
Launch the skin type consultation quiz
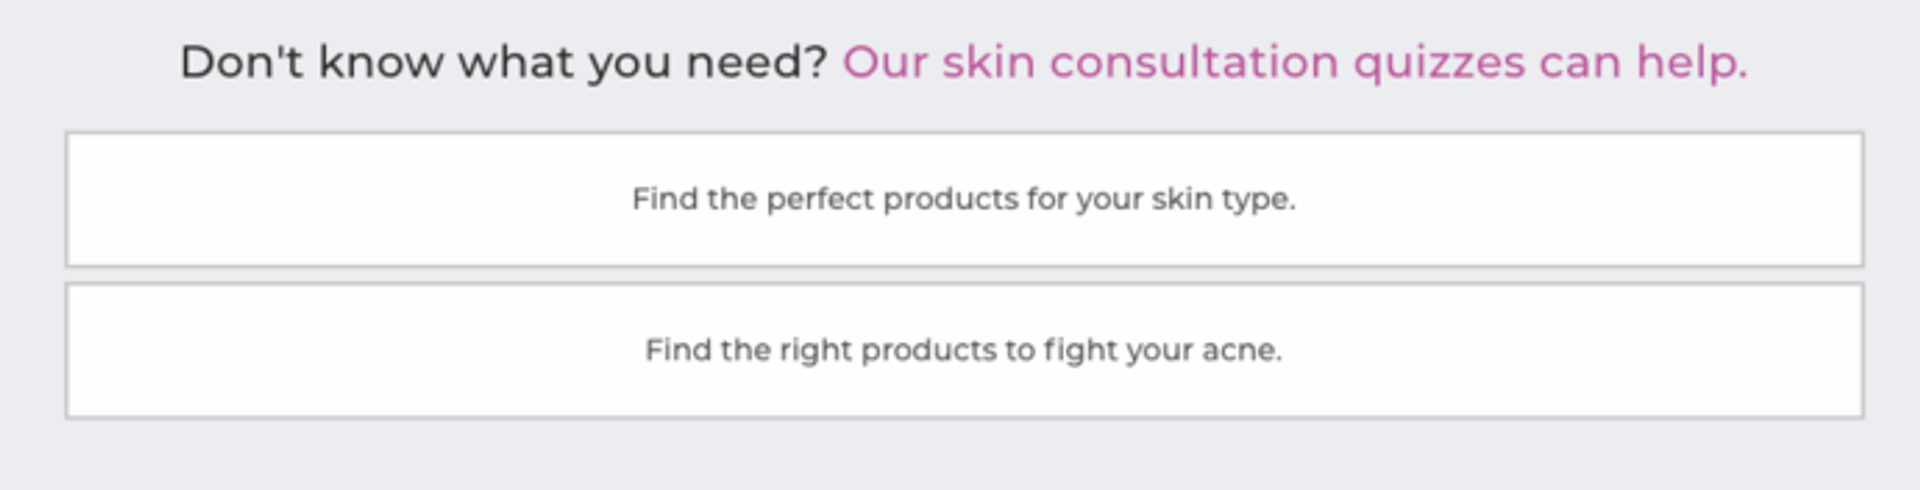click(x=963, y=199)
